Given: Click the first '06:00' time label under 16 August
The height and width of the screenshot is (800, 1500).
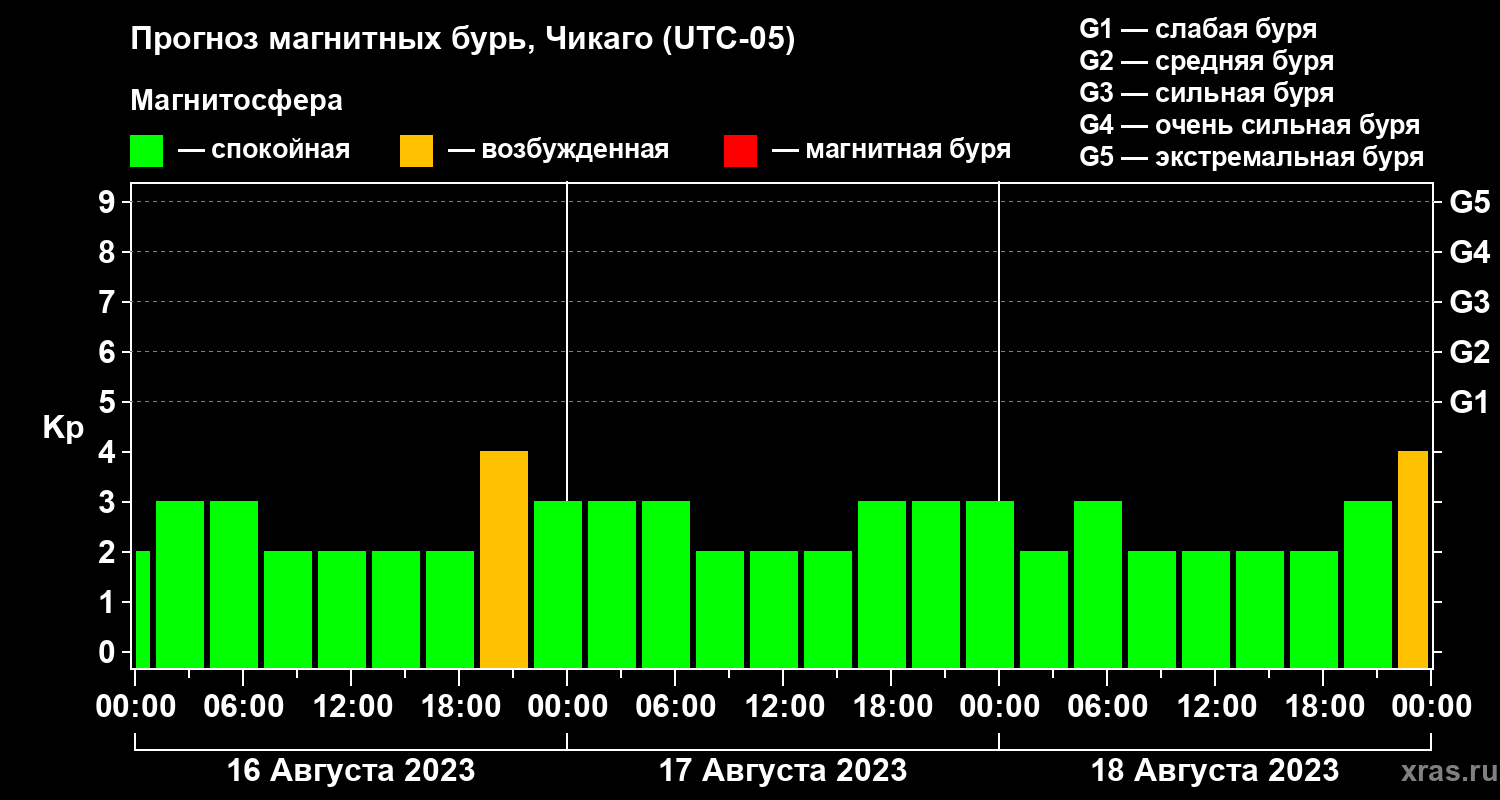Looking at the screenshot, I should click(x=243, y=707).
